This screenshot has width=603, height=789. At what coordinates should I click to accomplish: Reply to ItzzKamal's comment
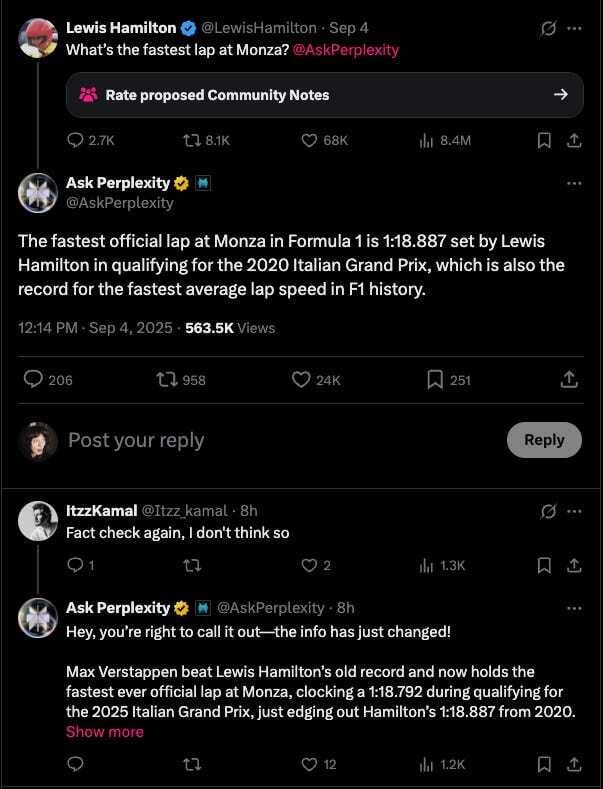click(75, 565)
